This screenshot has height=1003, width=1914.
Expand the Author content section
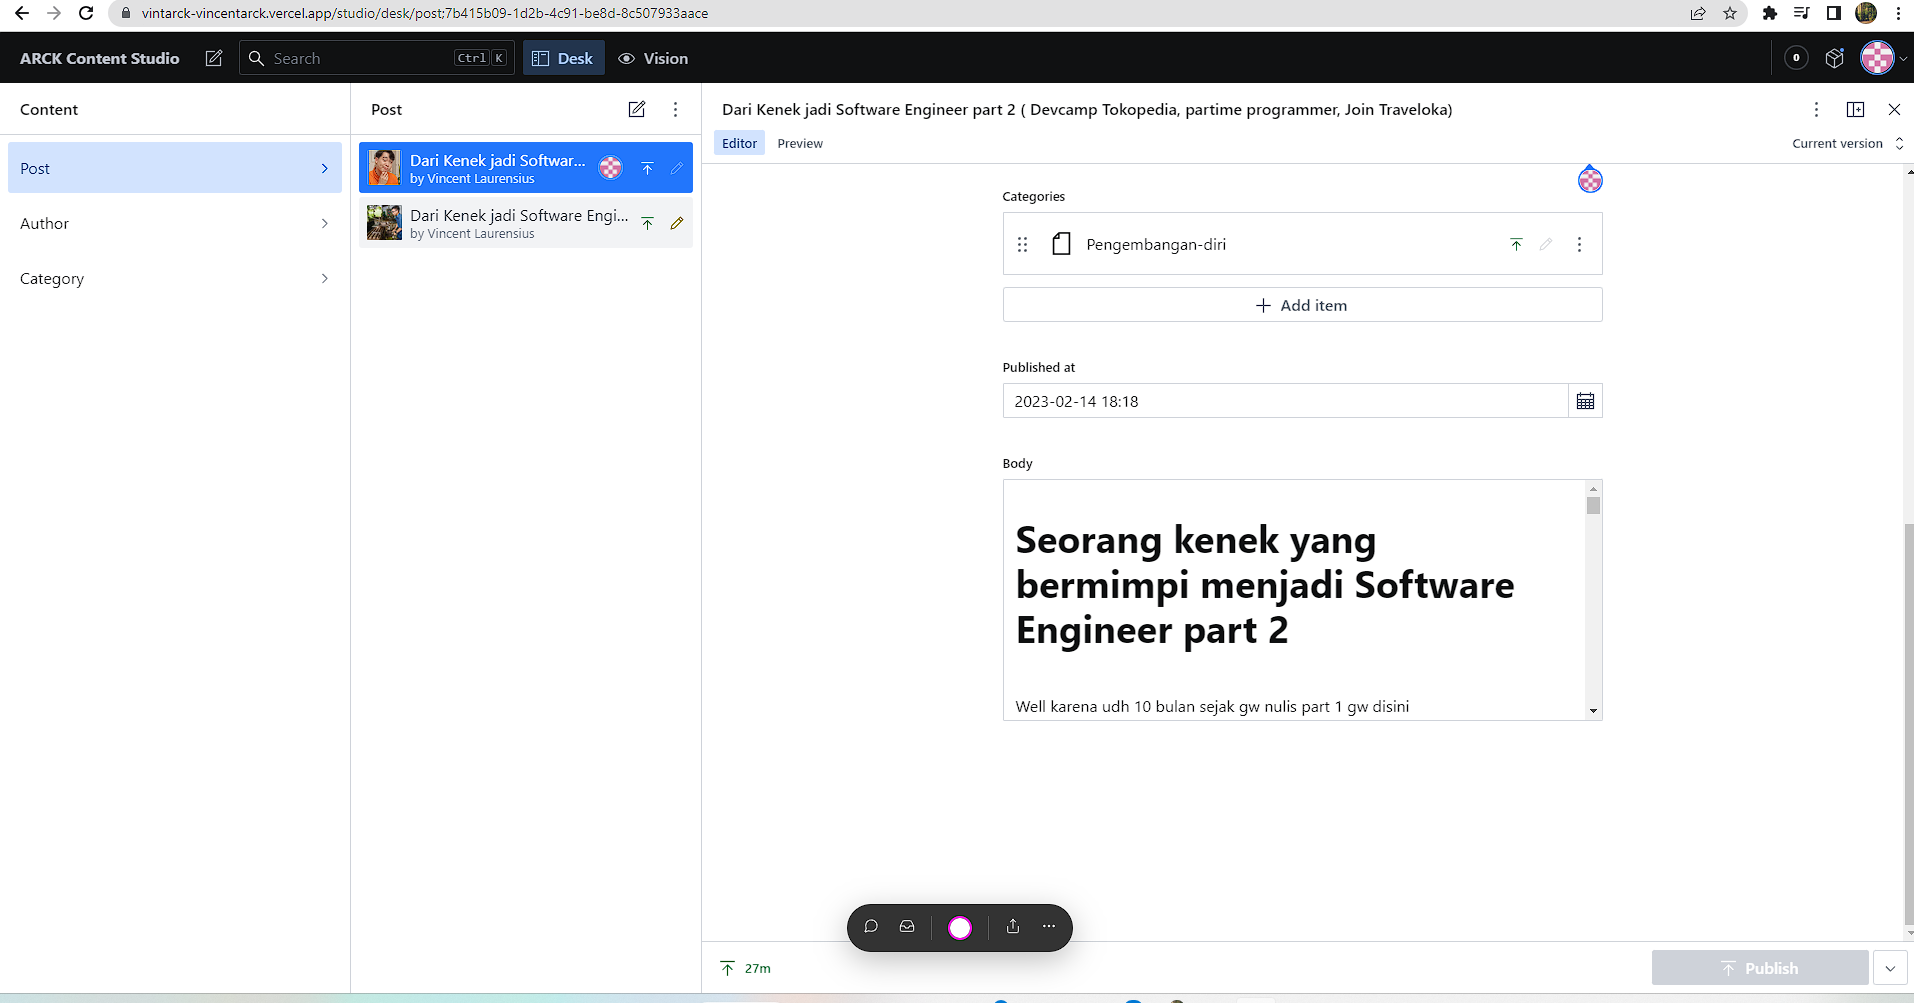point(174,222)
